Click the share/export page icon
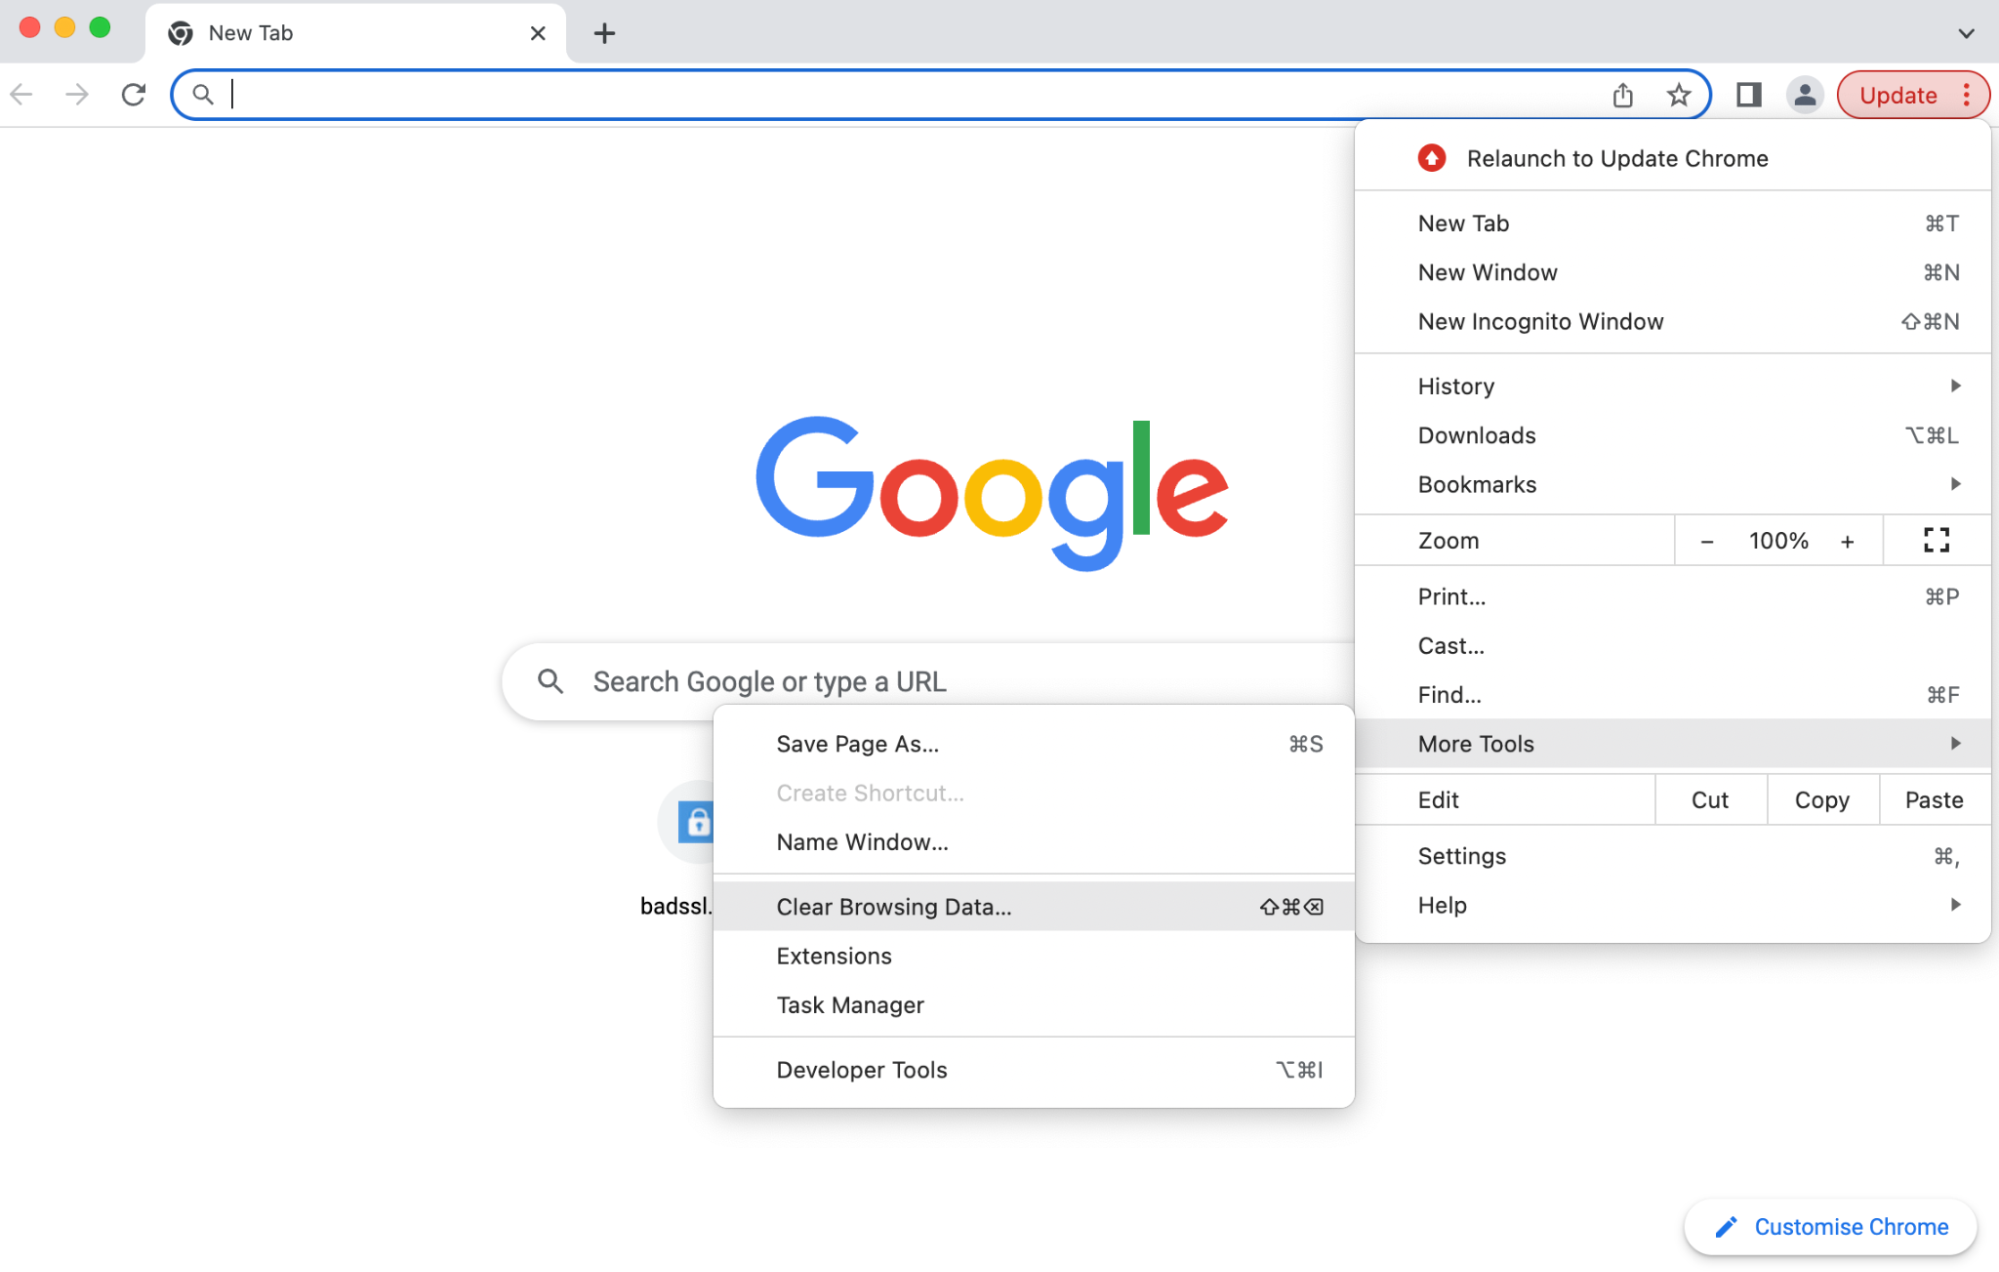This screenshot has height=1272, width=1999. click(1622, 93)
